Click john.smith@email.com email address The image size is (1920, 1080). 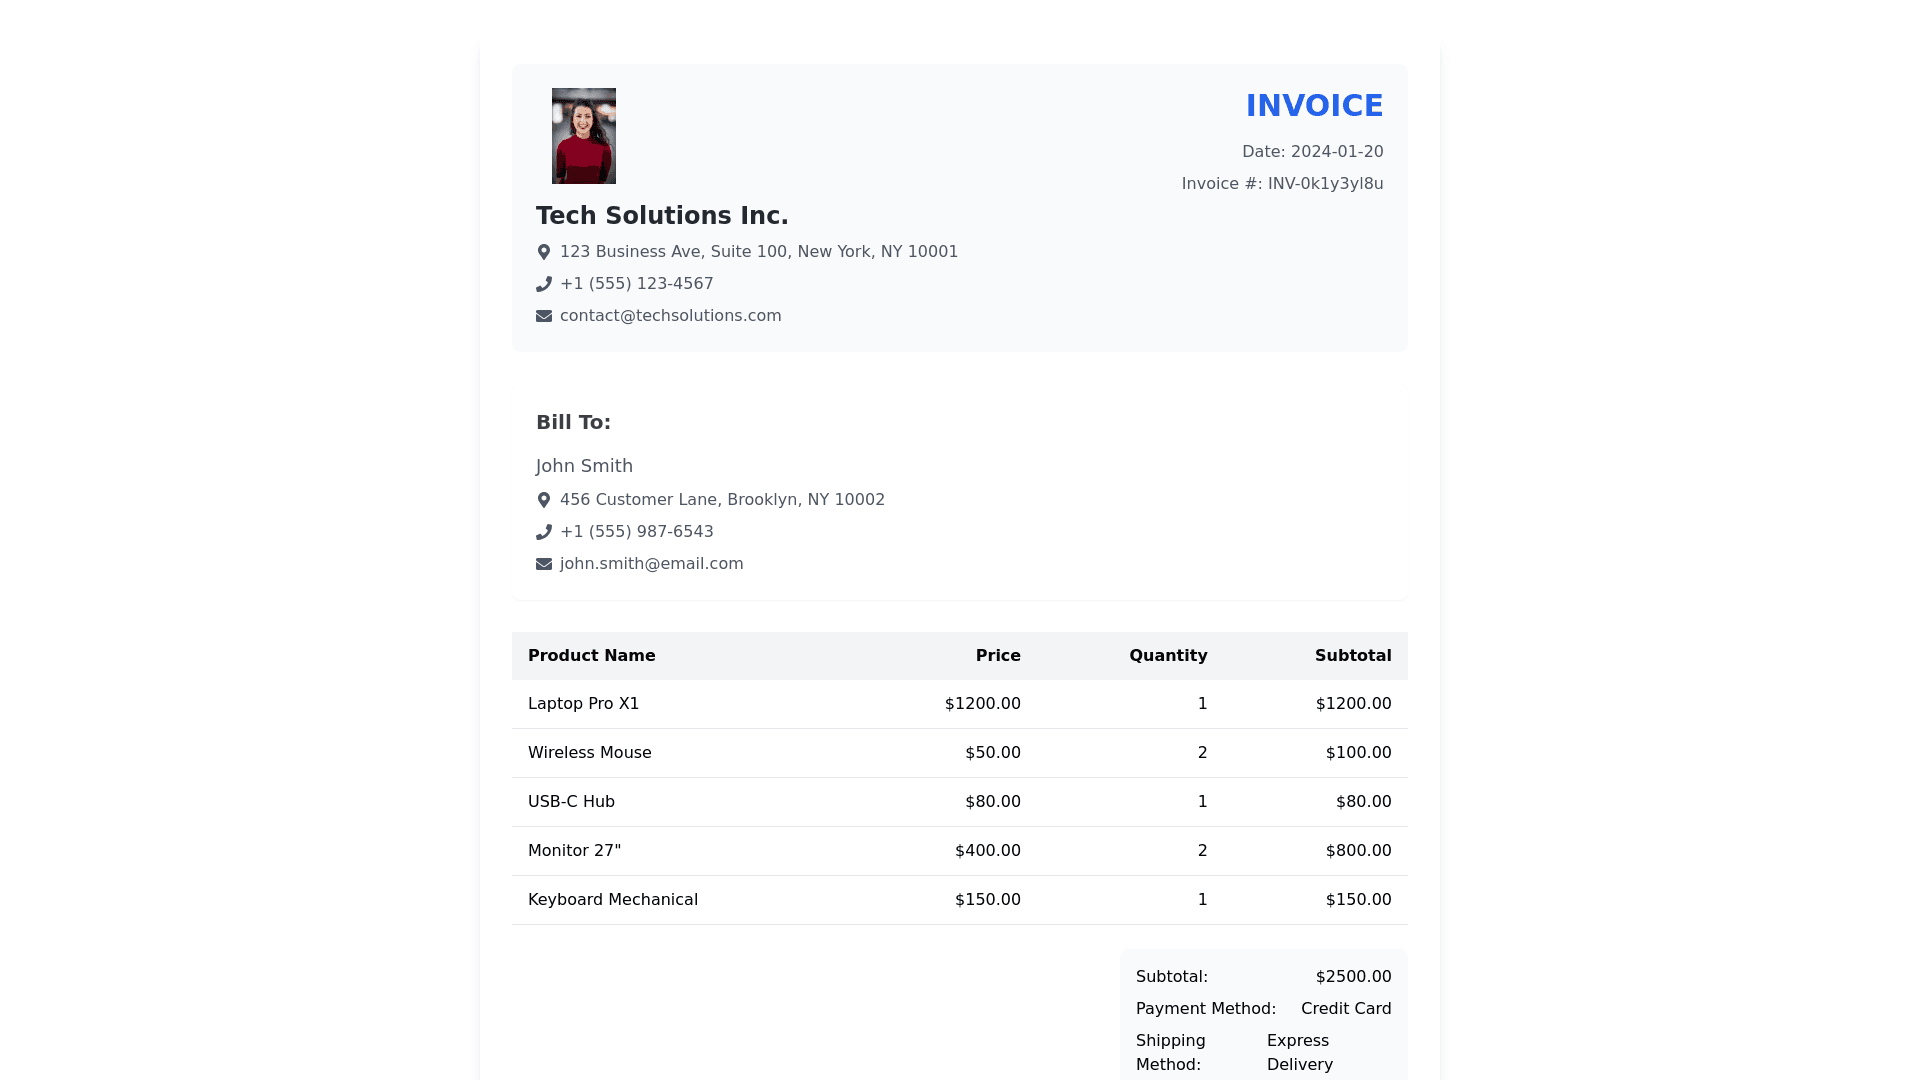[651, 564]
